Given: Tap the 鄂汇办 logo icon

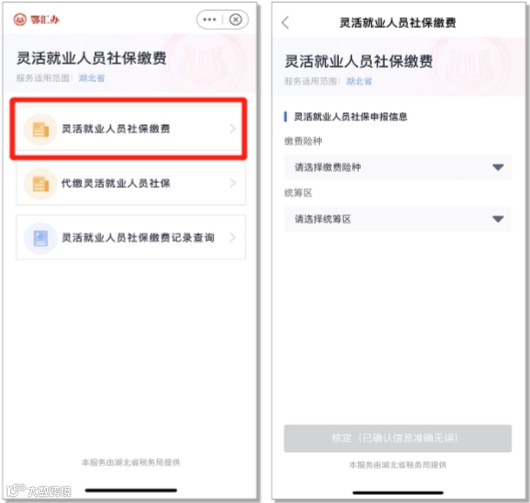Looking at the screenshot, I should coord(20,20).
